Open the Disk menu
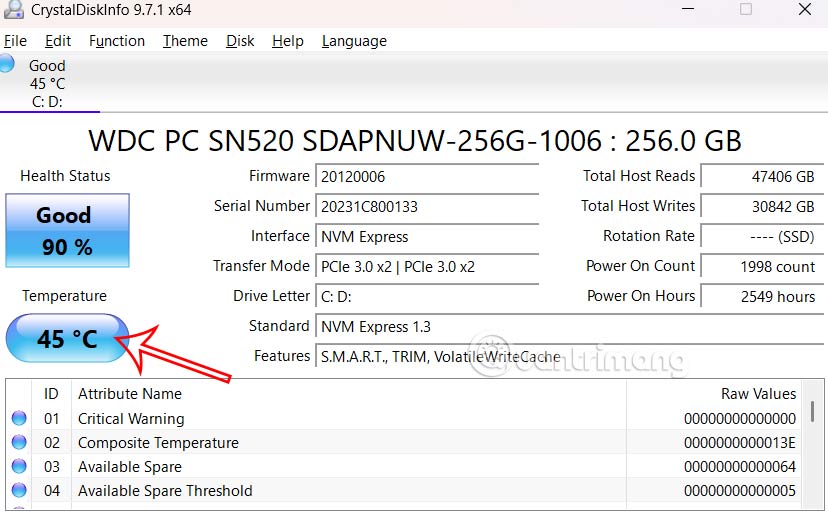 click(240, 41)
